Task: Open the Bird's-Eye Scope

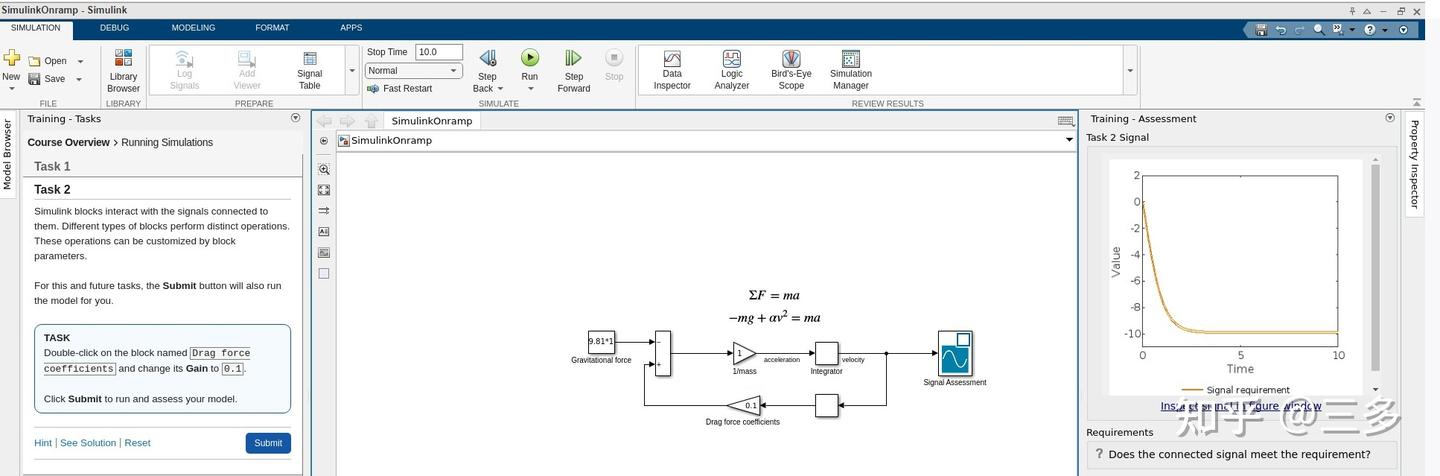Action: 791,71
